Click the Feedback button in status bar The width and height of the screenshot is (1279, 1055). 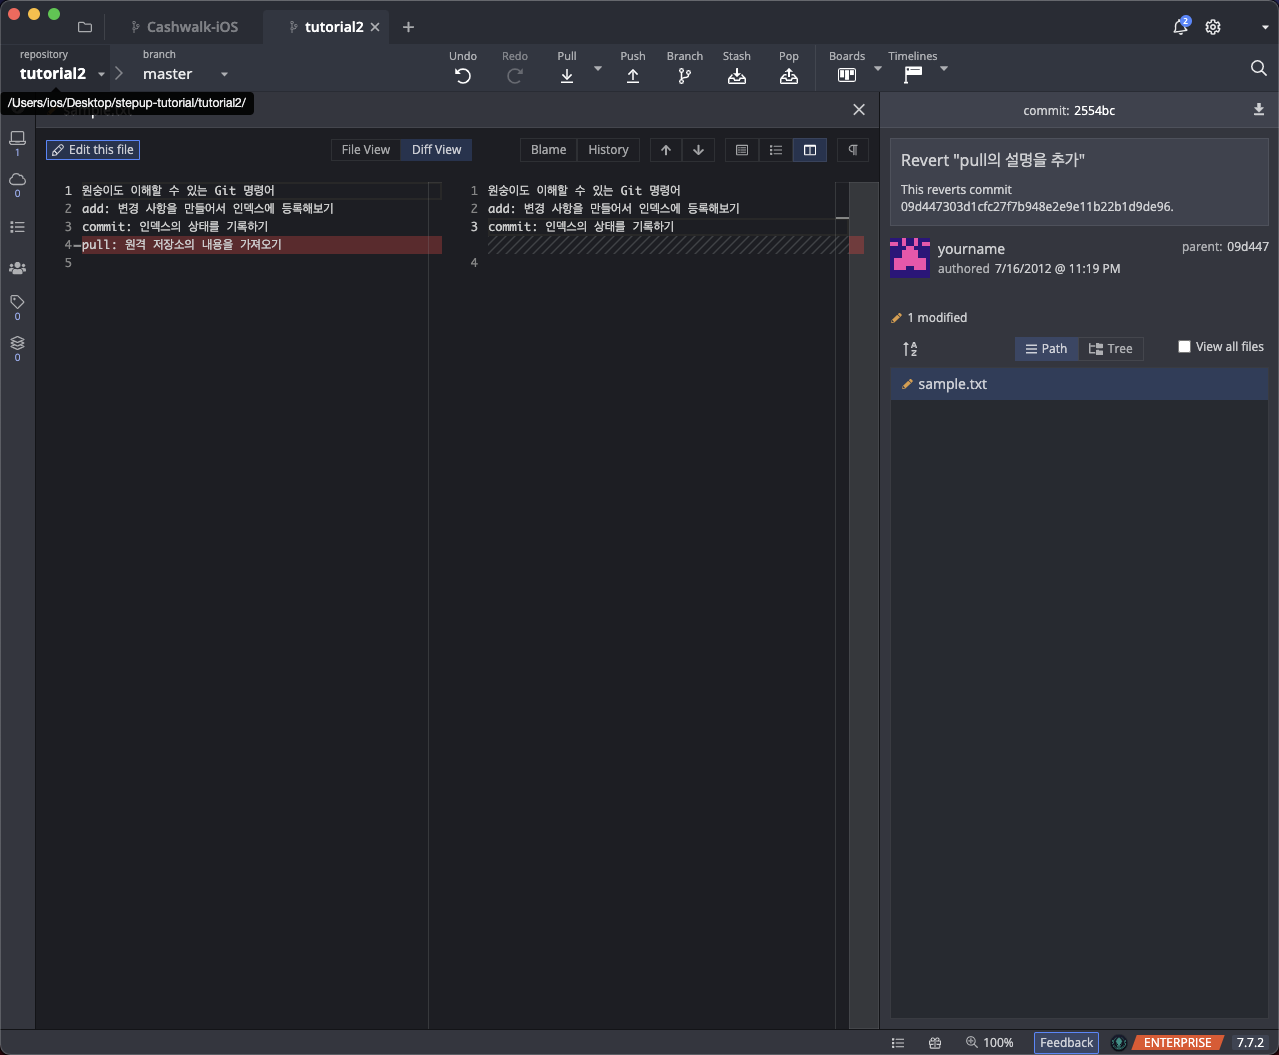1066,1042
